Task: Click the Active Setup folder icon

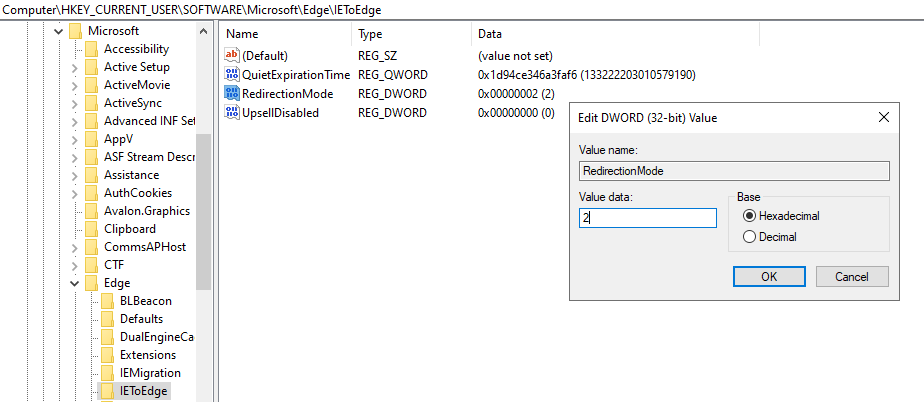Action: pos(91,67)
